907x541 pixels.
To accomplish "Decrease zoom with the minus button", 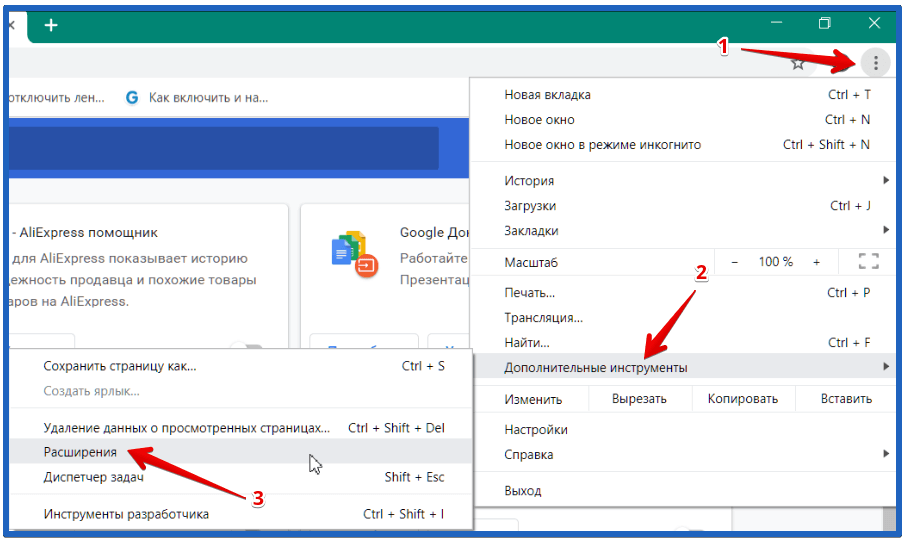I will (x=735, y=262).
